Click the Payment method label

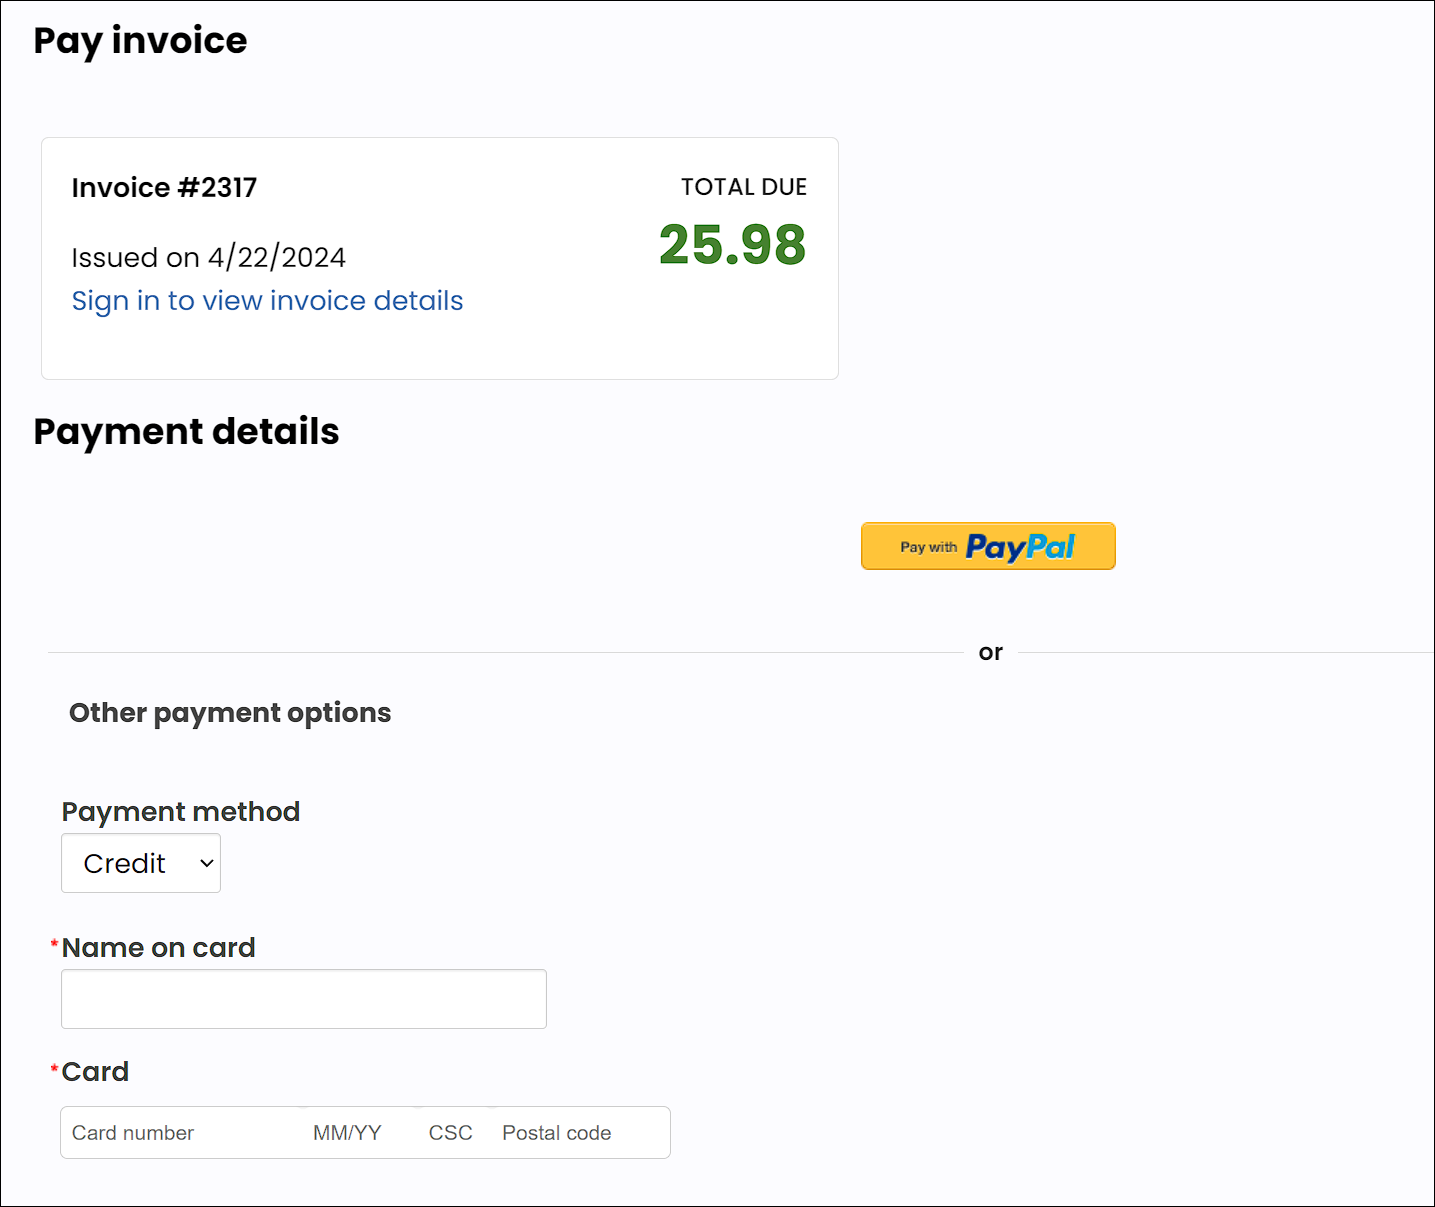[180, 812]
